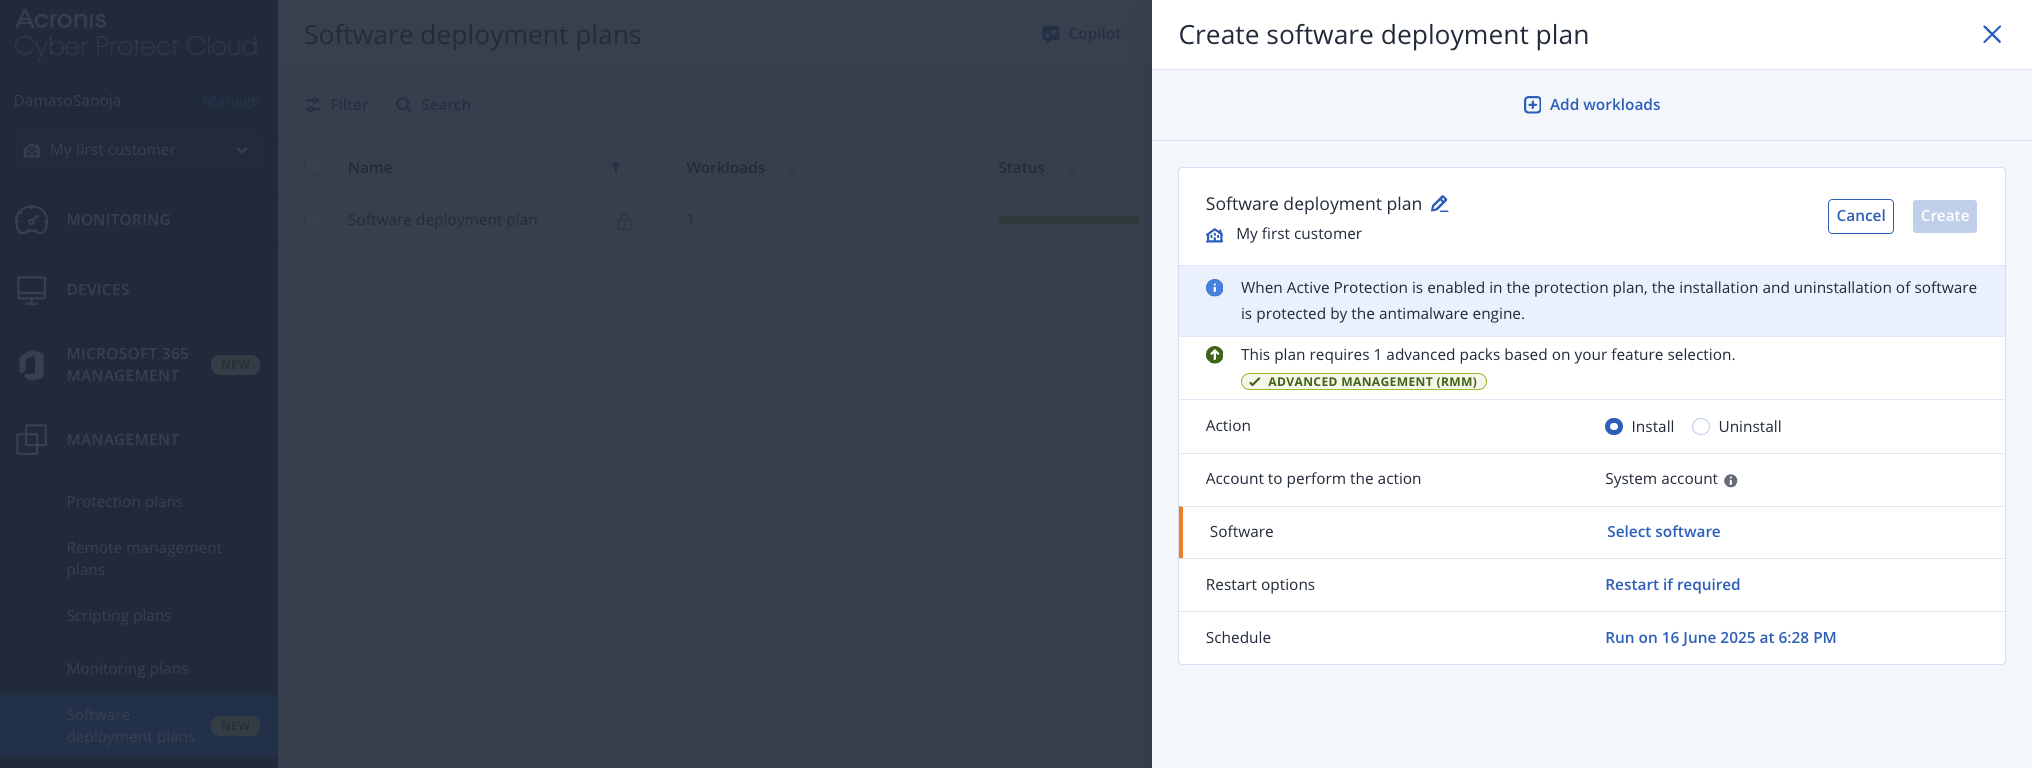Click the customer icon in sidebar dropdown

point(32,151)
